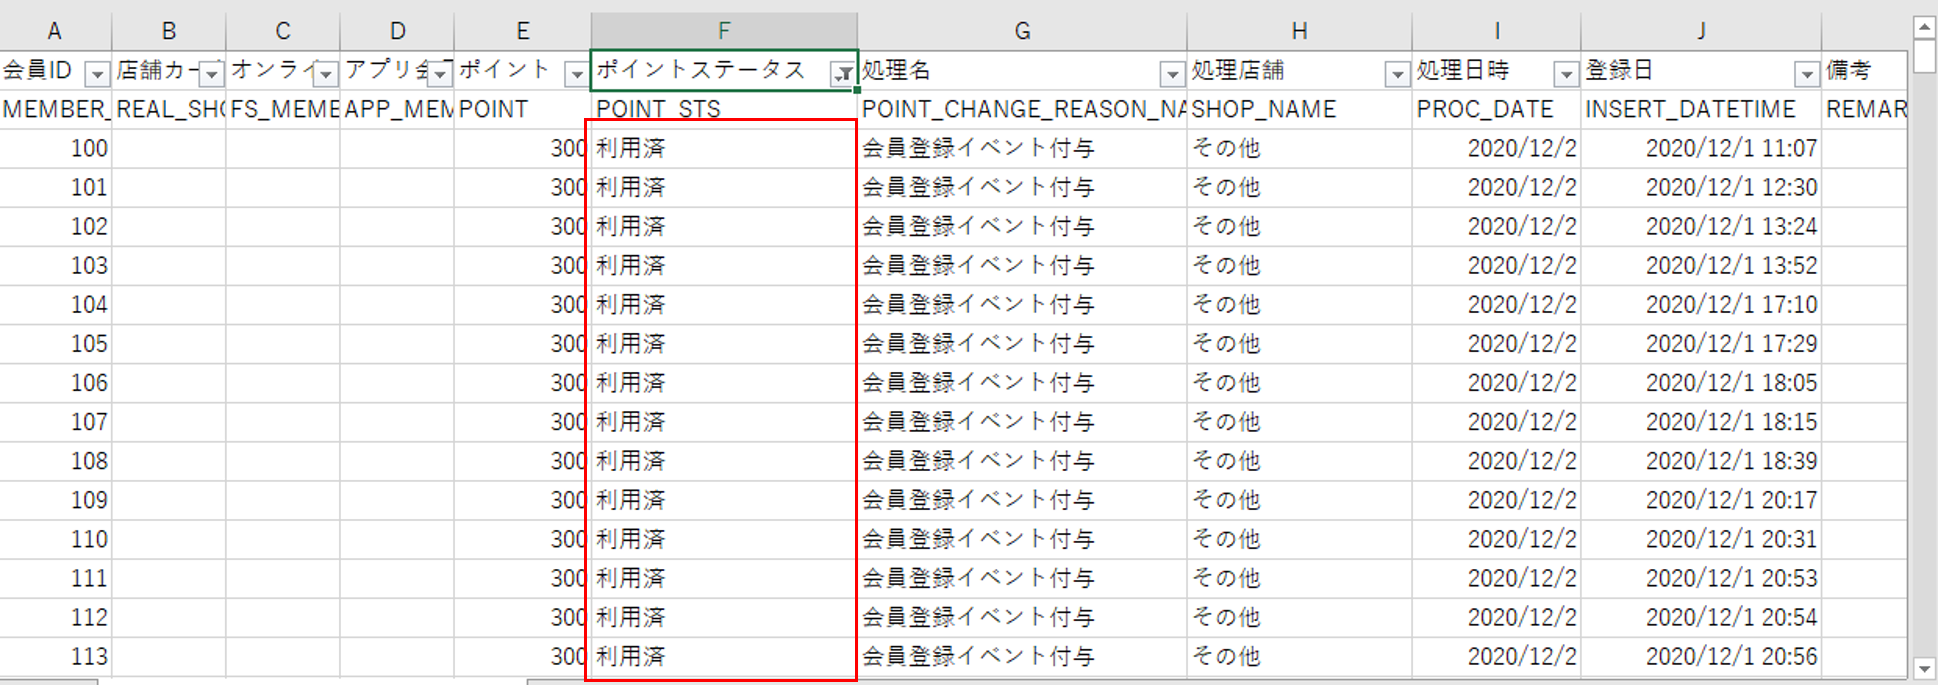Open the オンライン column filter arrow
1938x685 pixels.
coord(325,74)
